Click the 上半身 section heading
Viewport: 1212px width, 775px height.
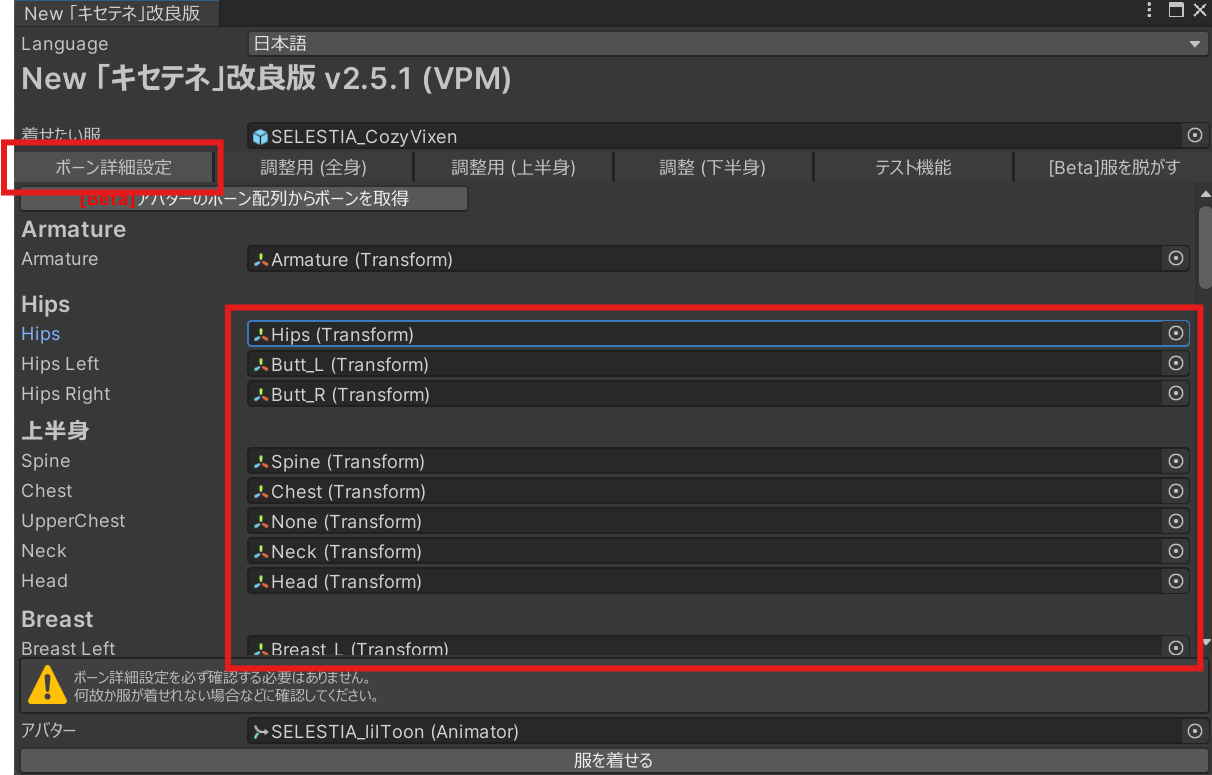pyautogui.click(x=55, y=431)
